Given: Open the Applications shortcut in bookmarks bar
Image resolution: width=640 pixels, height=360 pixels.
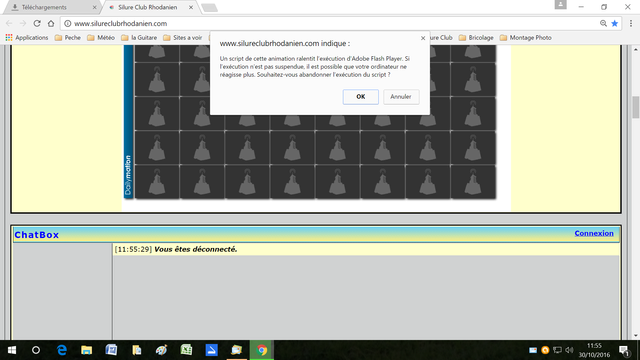Looking at the screenshot, I should [x=27, y=38].
